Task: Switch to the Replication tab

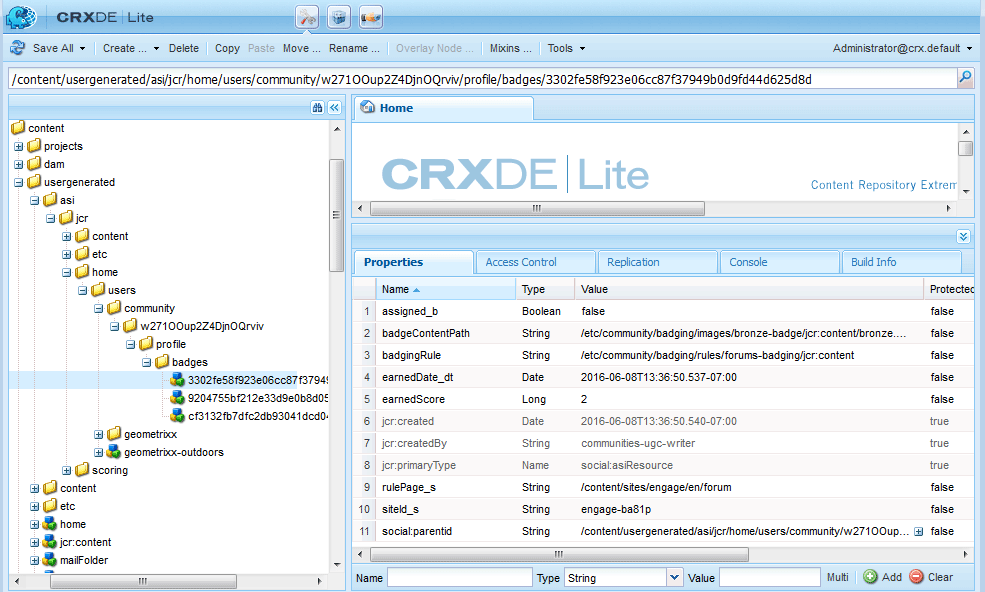Action: click(657, 262)
